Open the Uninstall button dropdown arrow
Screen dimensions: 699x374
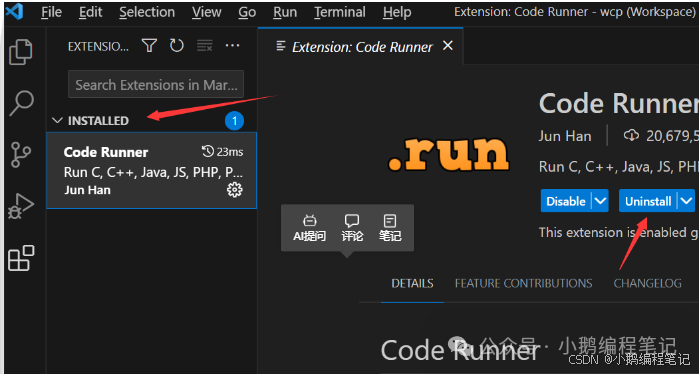[x=686, y=201]
